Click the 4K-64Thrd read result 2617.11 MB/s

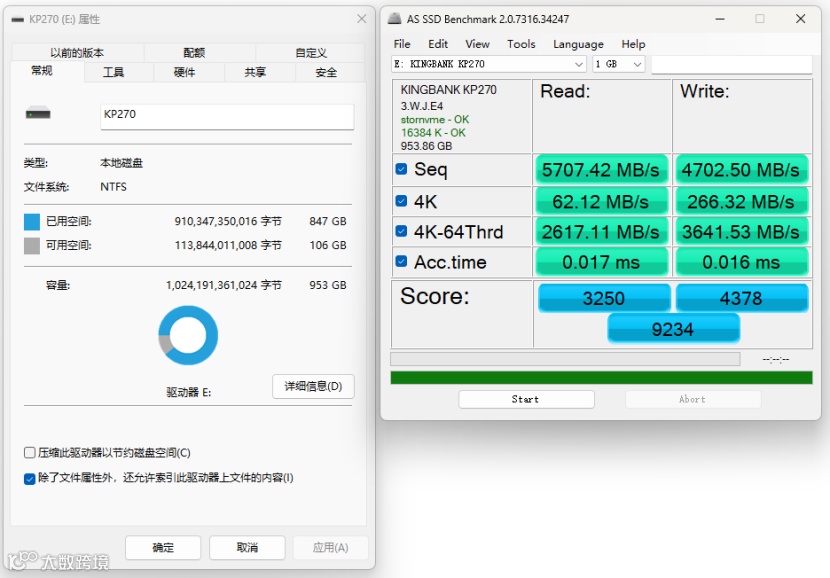pos(601,232)
